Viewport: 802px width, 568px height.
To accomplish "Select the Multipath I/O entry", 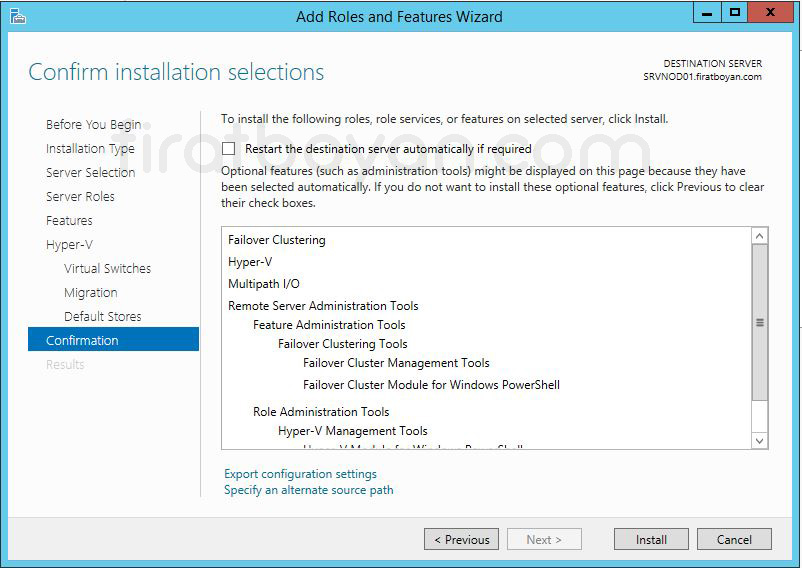I will tap(264, 284).
